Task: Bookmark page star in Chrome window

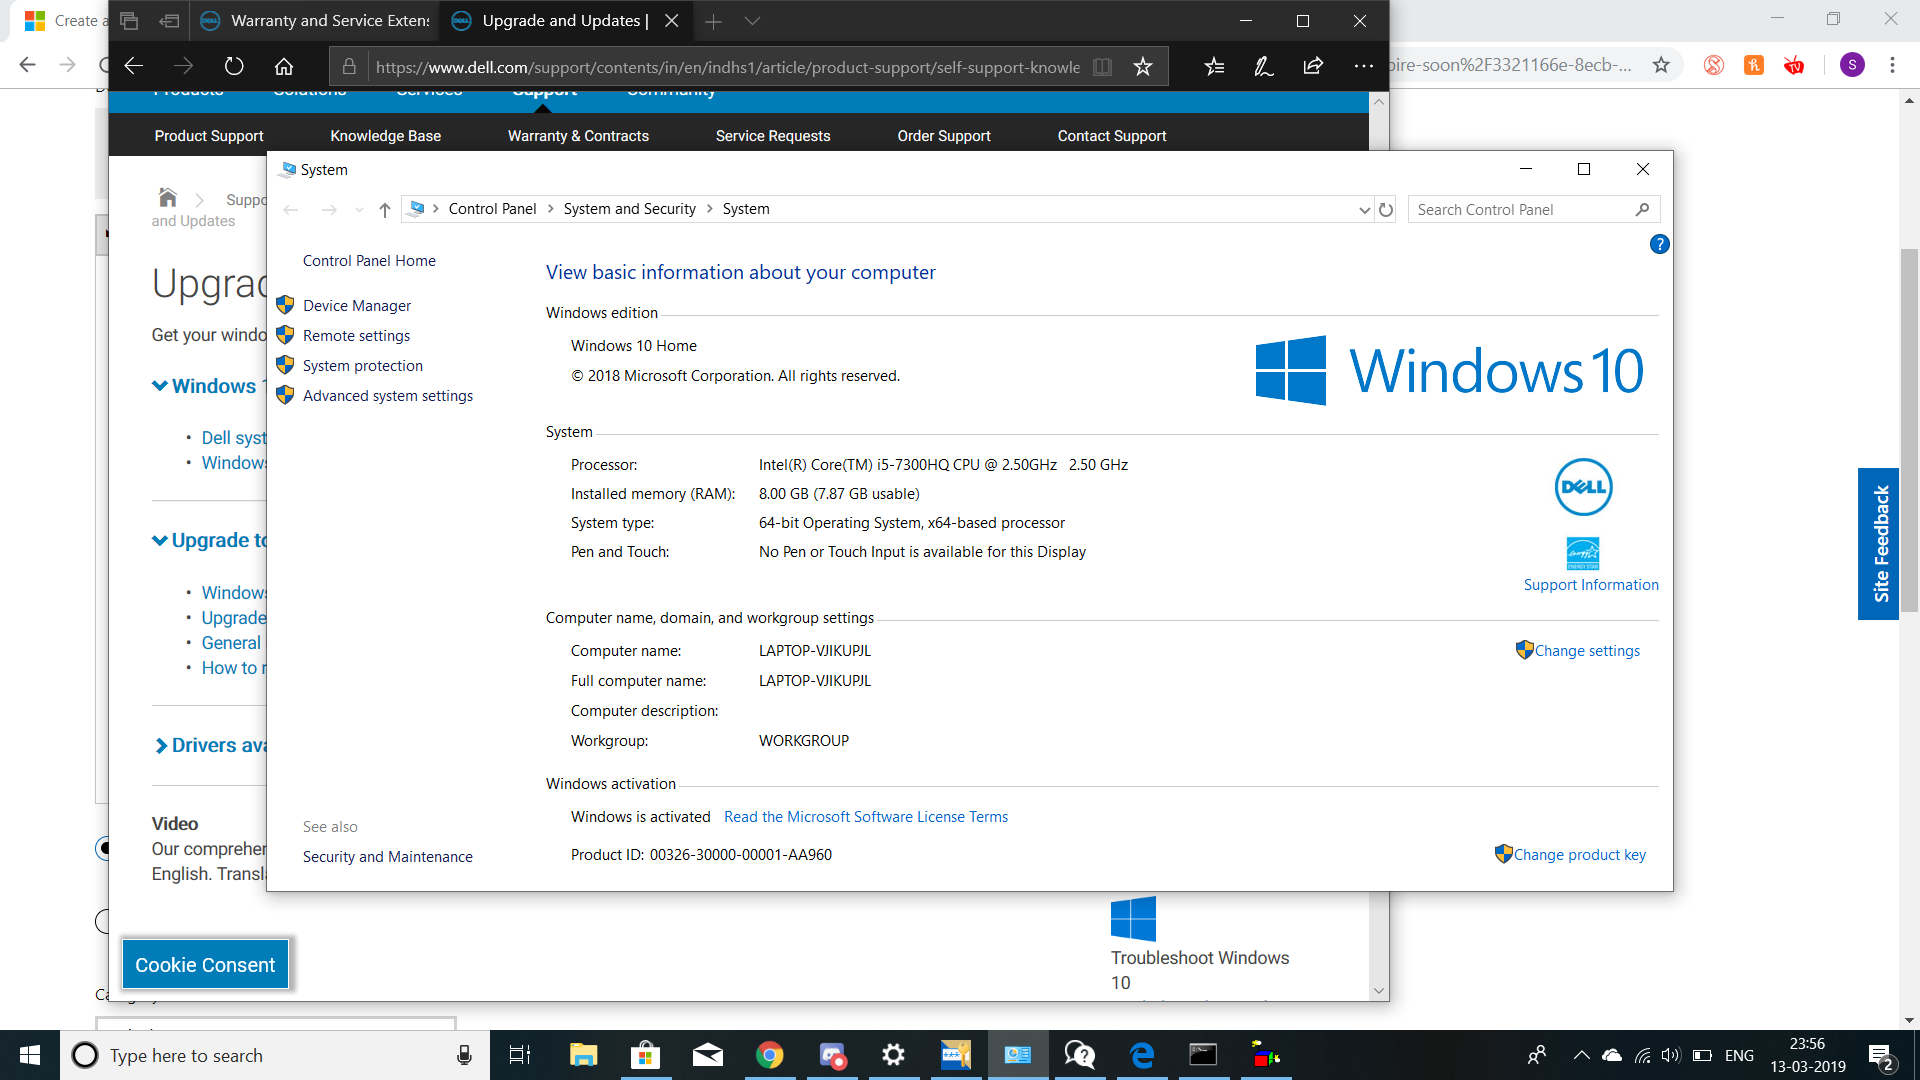Action: tap(1661, 65)
